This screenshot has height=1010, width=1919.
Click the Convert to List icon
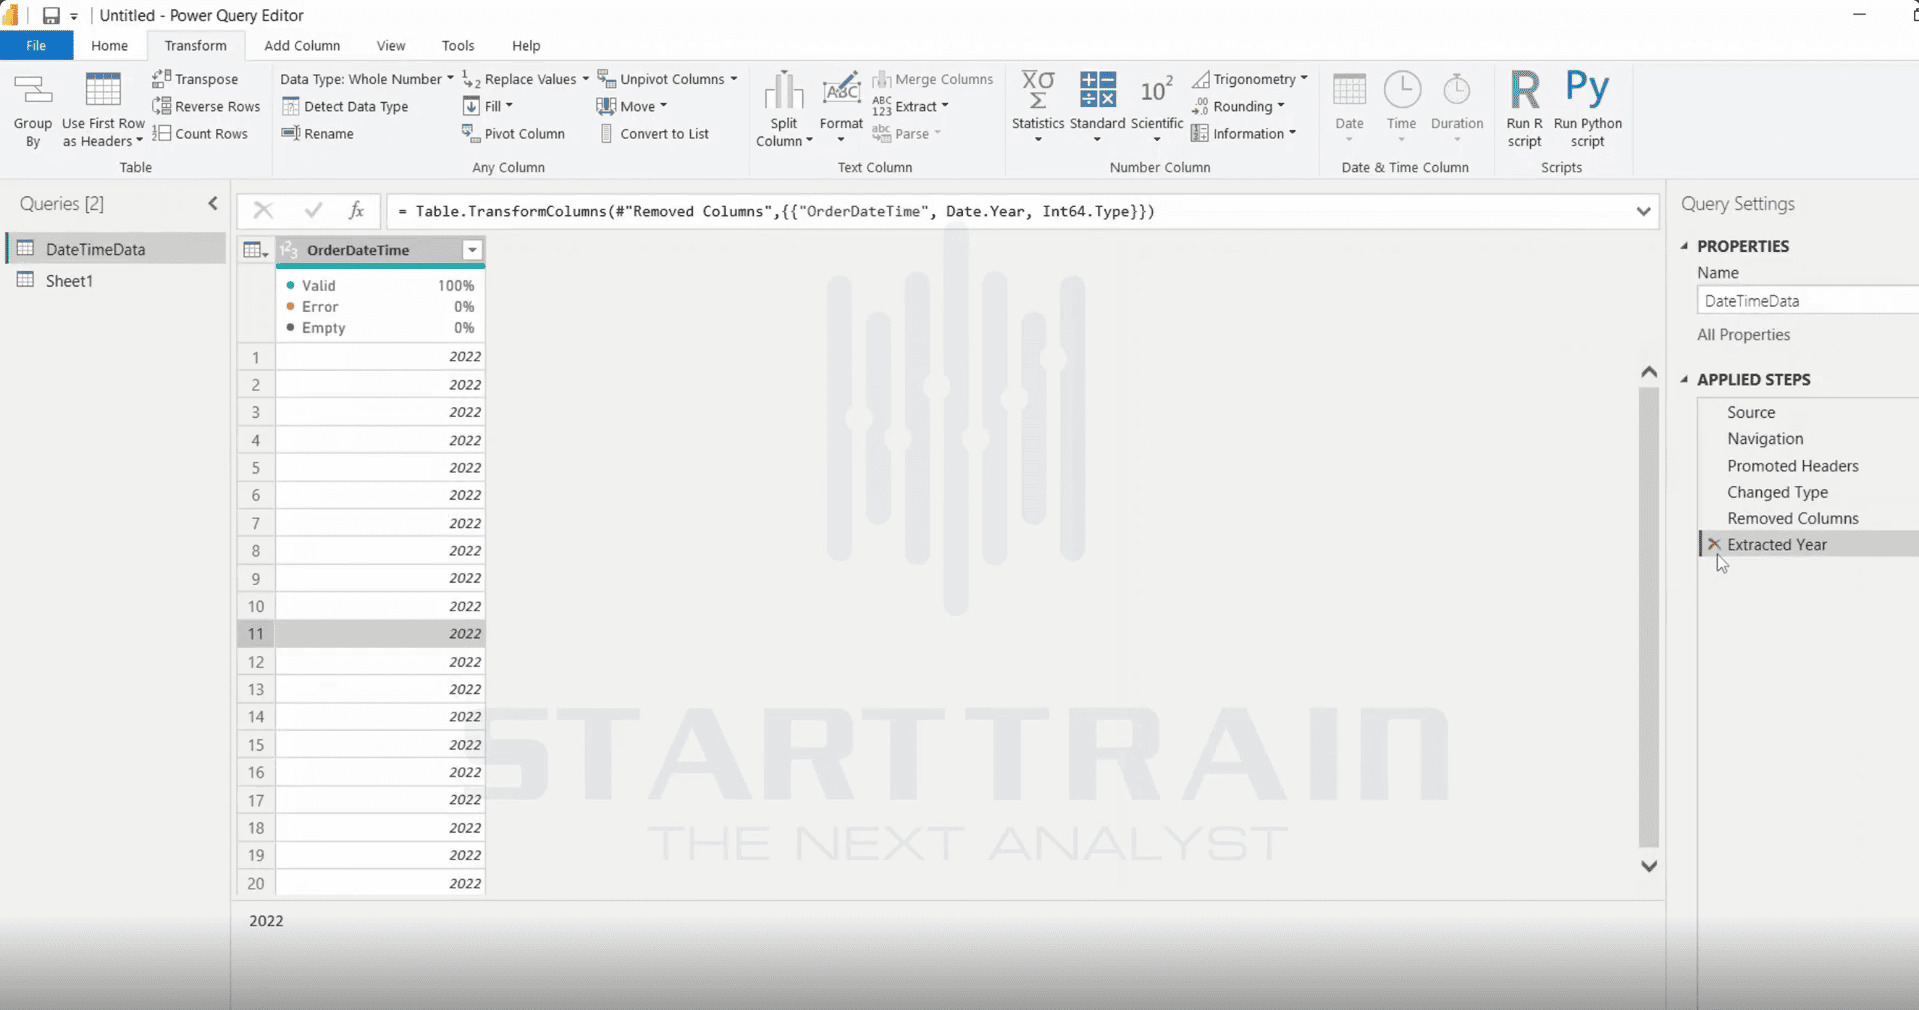coord(606,133)
